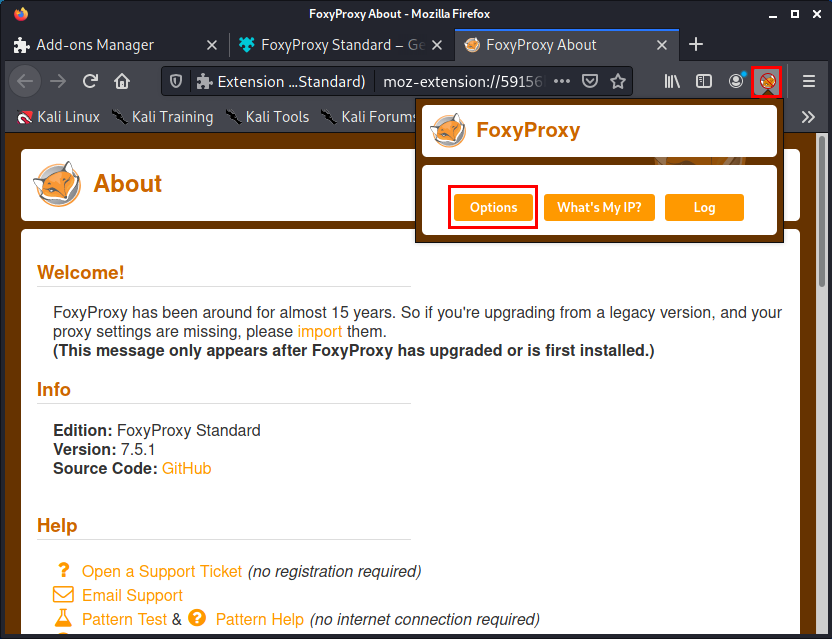The width and height of the screenshot is (832, 639).
Task: Click the What's My IP? button
Action: (x=599, y=207)
